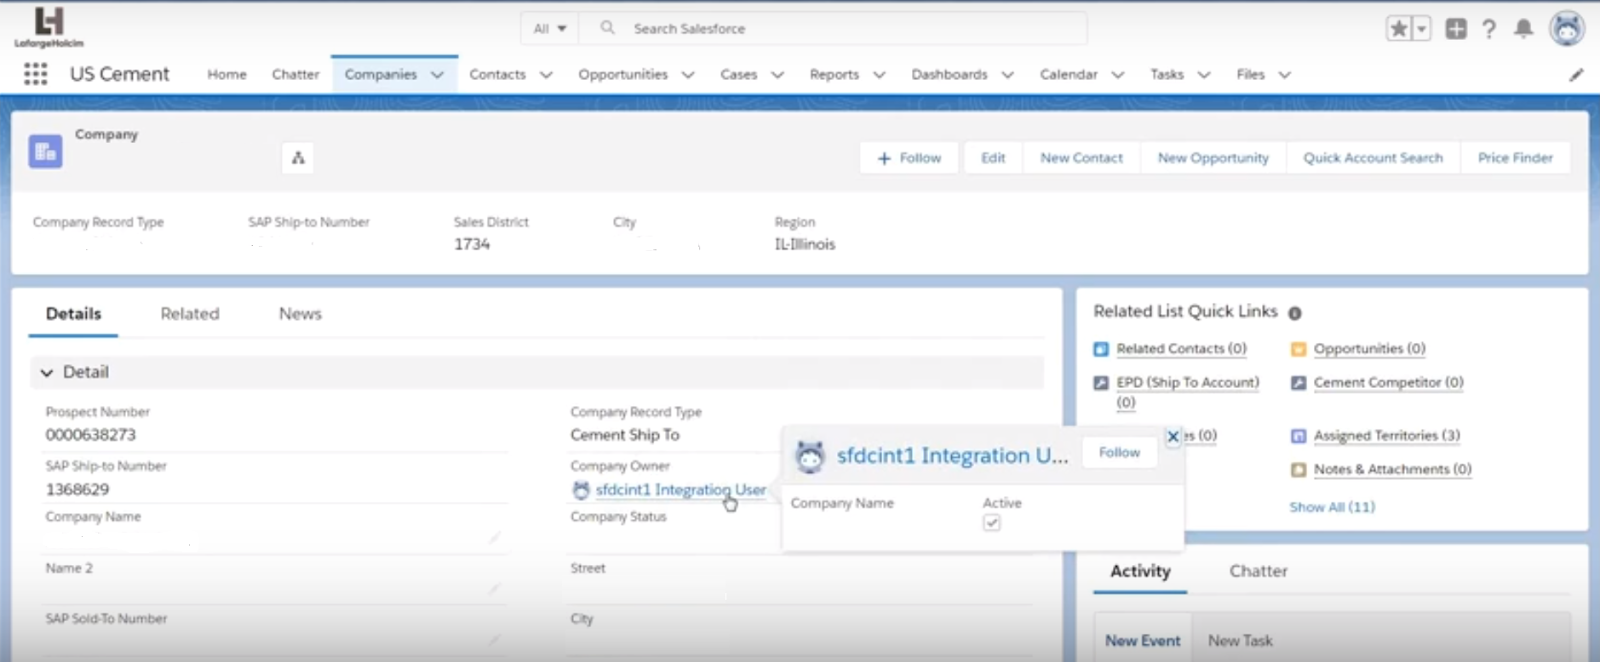Screen dimensions: 1600x662
Task: Open the Assigned Territories (3) link
Action: point(1387,436)
